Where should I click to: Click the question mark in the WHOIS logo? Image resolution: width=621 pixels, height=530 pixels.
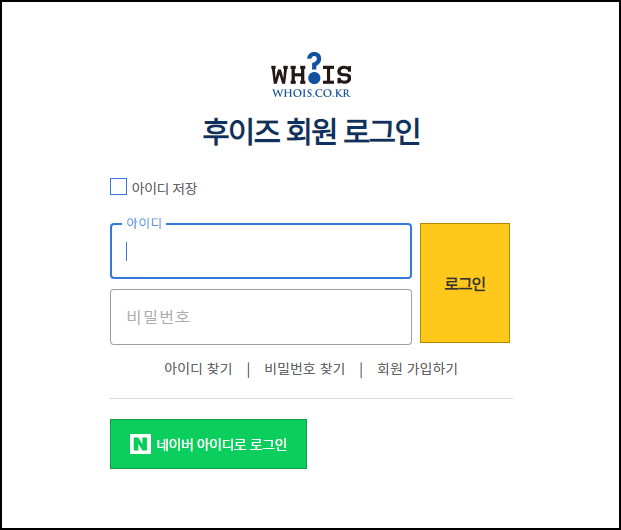point(314,68)
